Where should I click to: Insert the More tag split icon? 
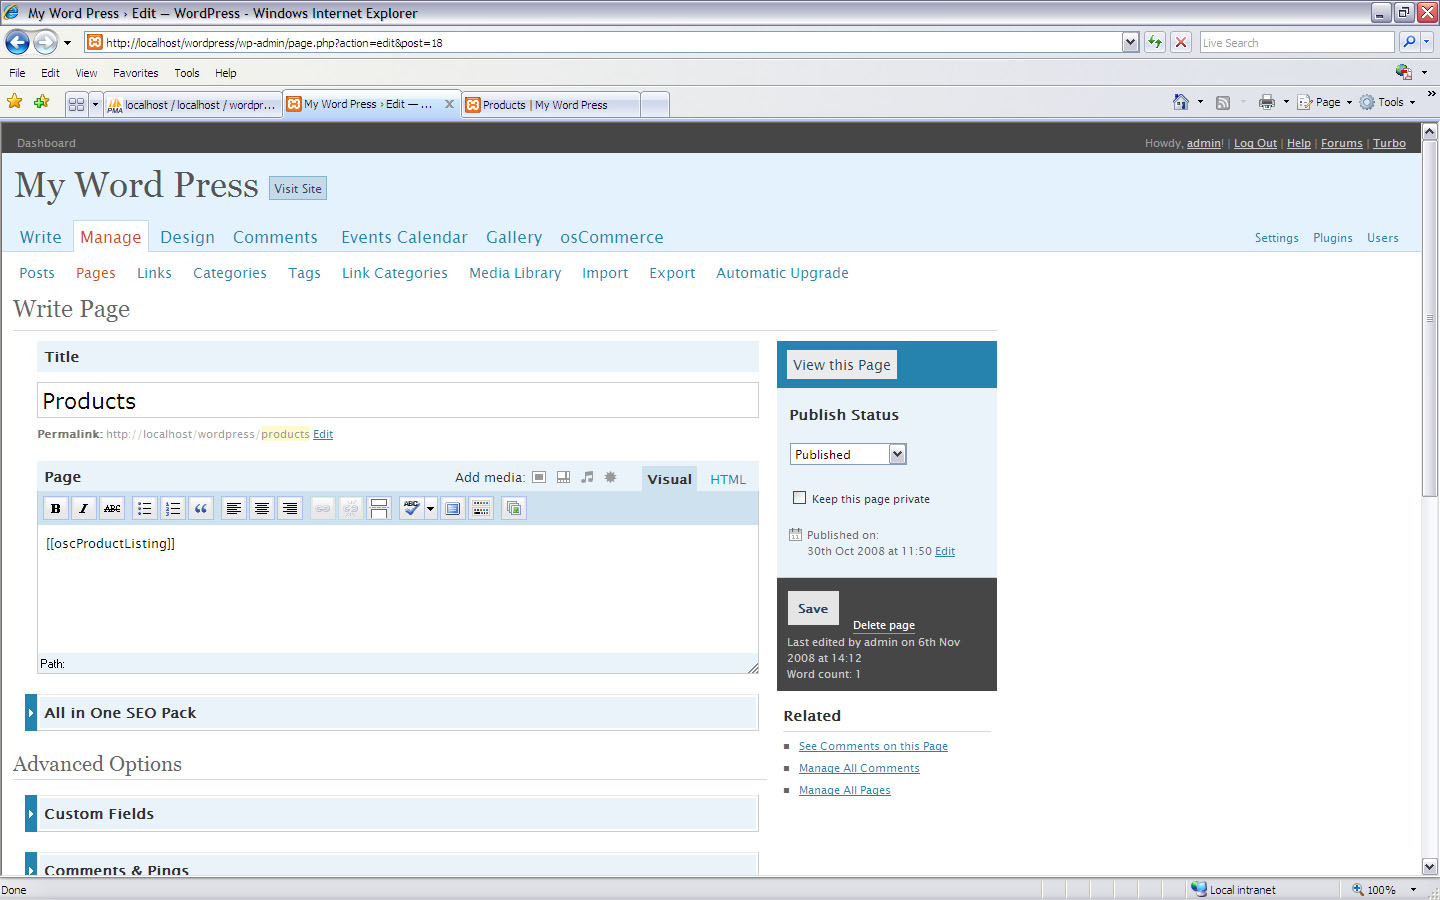tap(379, 509)
